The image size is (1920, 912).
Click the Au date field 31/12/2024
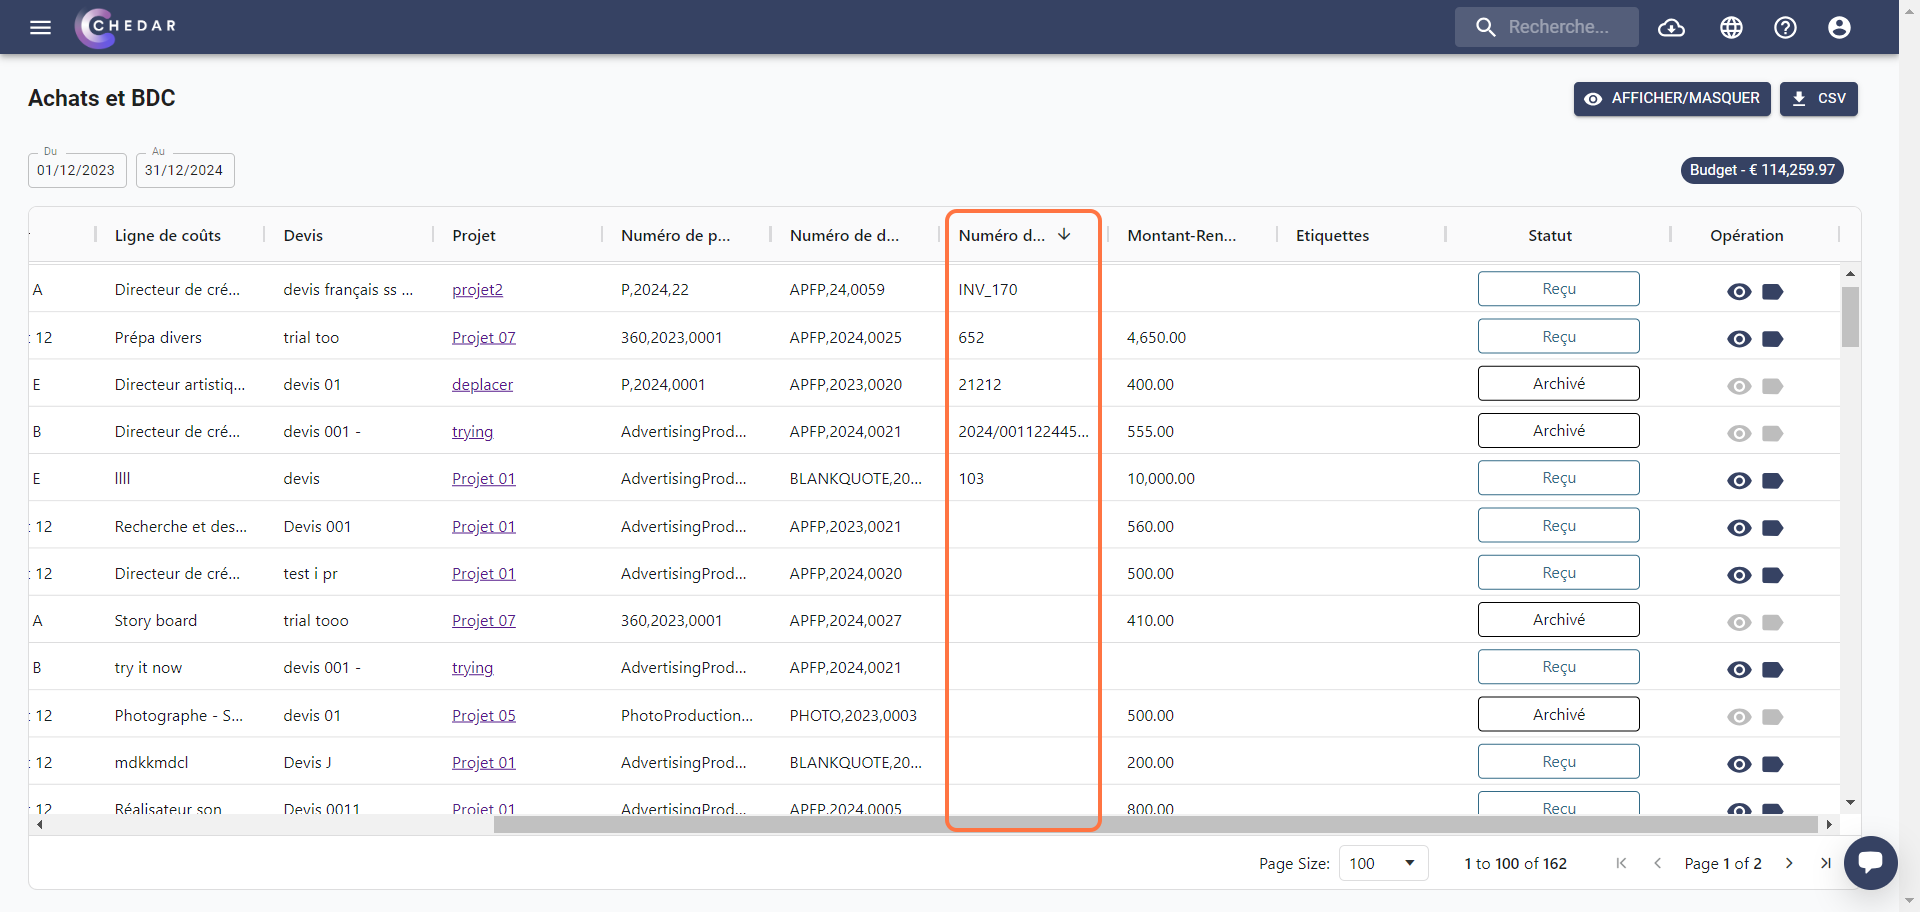click(x=185, y=170)
